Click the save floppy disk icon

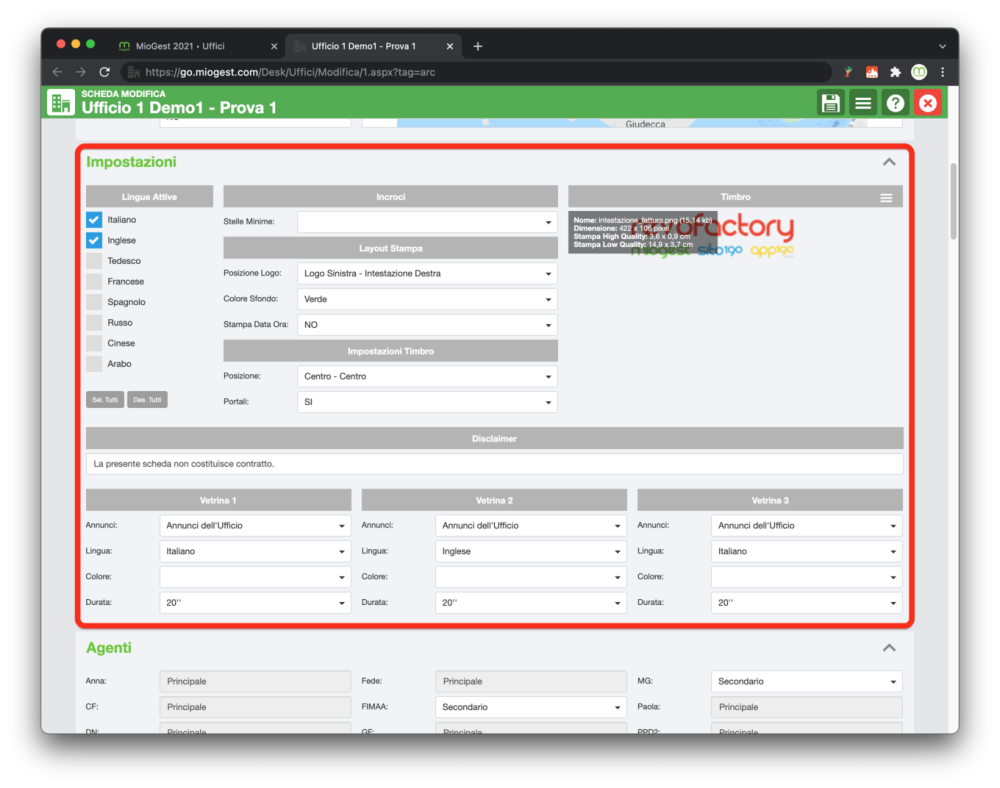(830, 103)
